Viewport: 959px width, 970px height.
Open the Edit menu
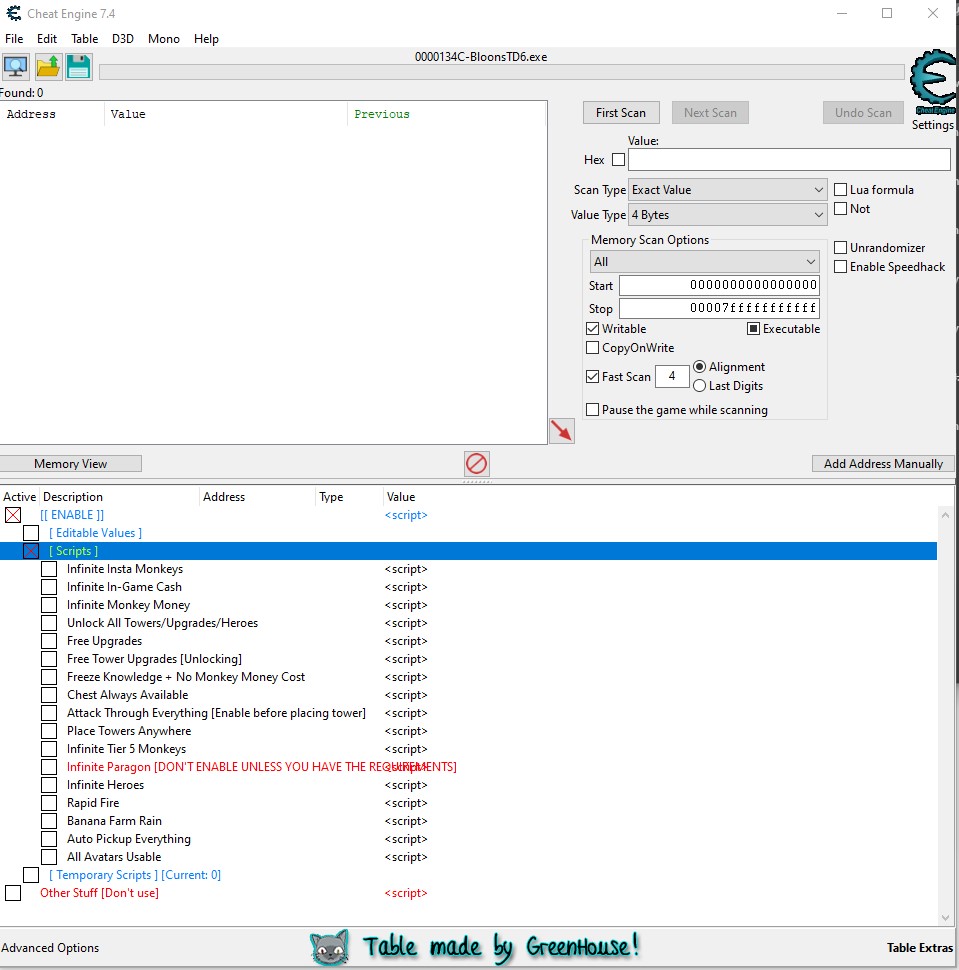pyautogui.click(x=47, y=38)
